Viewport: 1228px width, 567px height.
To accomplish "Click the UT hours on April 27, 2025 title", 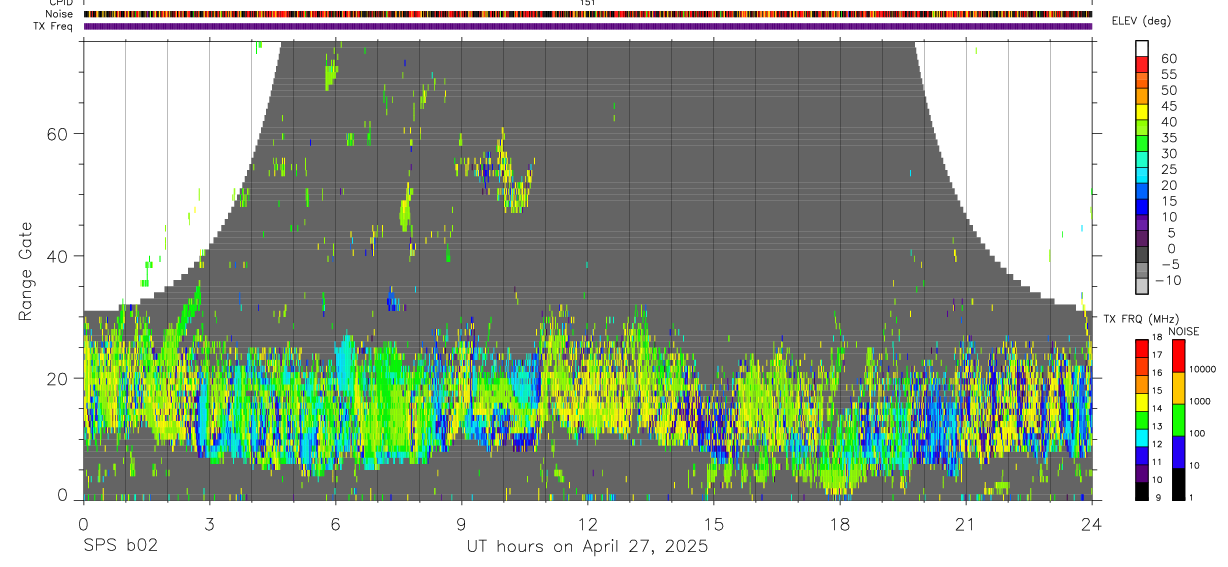I will pos(587,547).
